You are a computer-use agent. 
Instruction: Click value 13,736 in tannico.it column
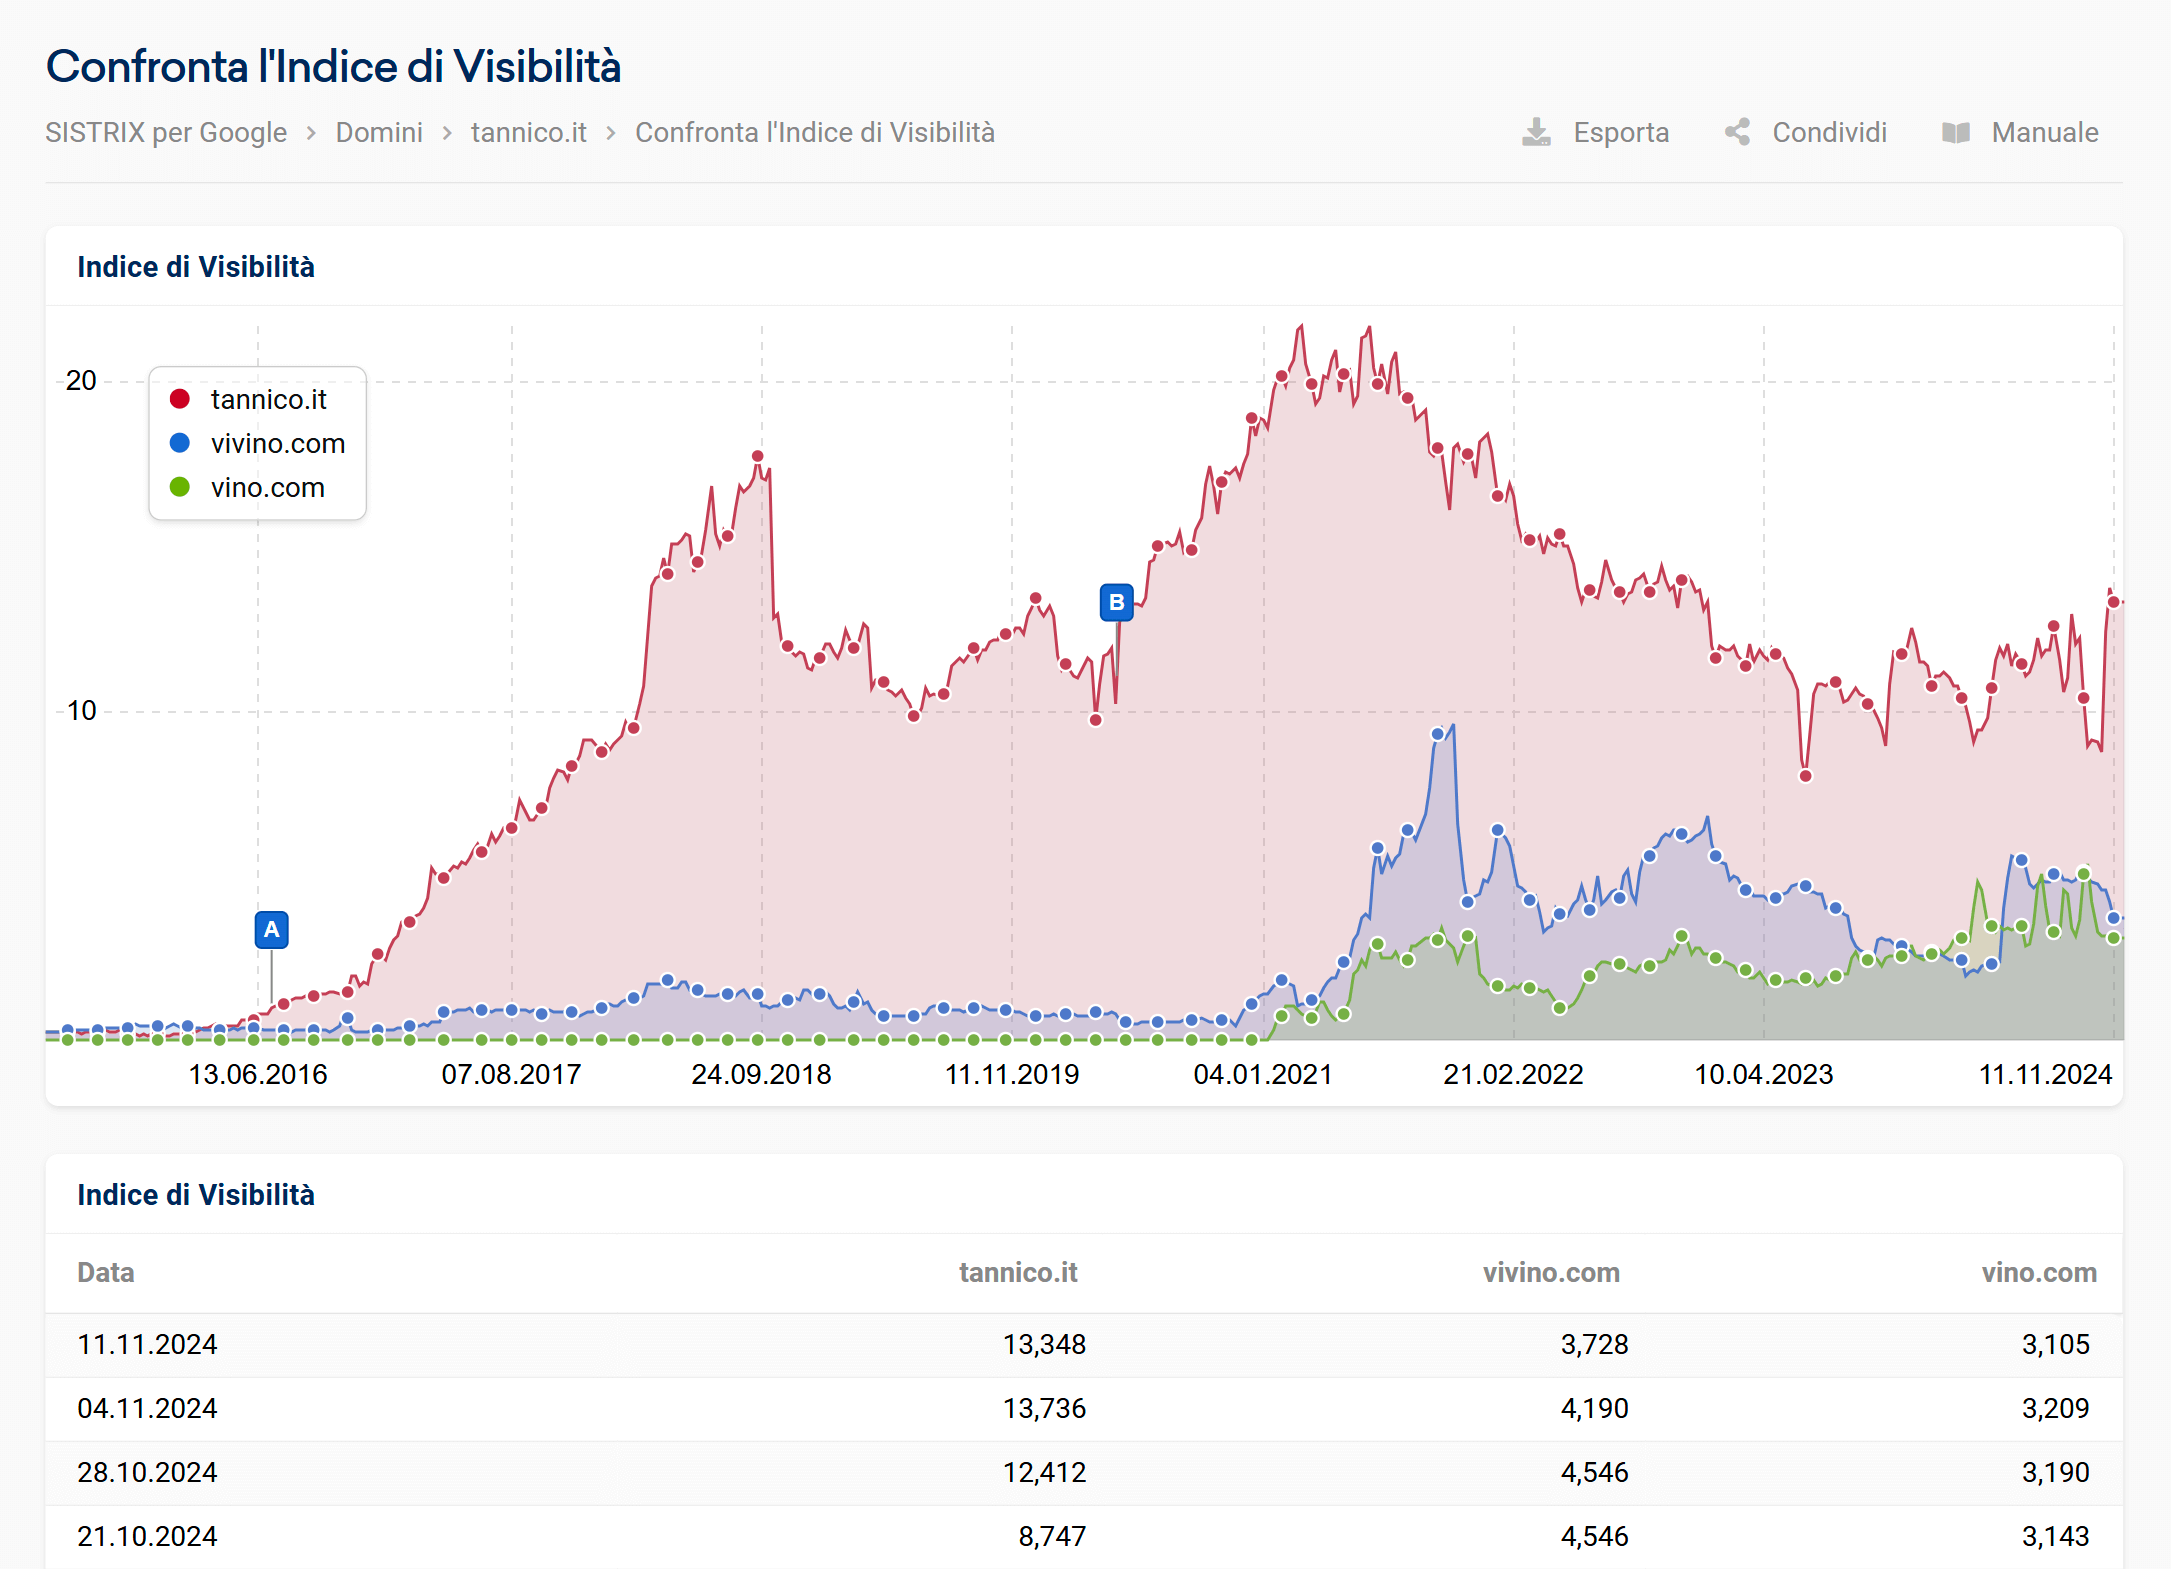pyautogui.click(x=1044, y=1408)
